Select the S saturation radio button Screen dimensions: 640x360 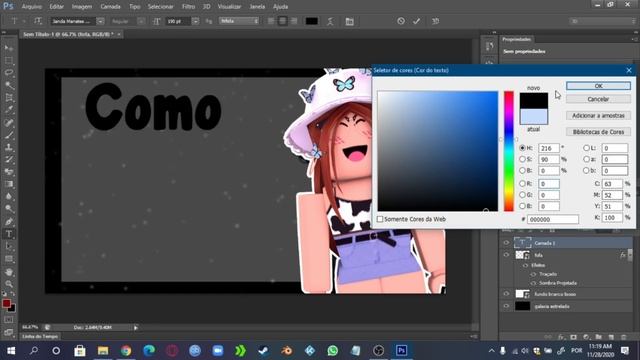522,159
